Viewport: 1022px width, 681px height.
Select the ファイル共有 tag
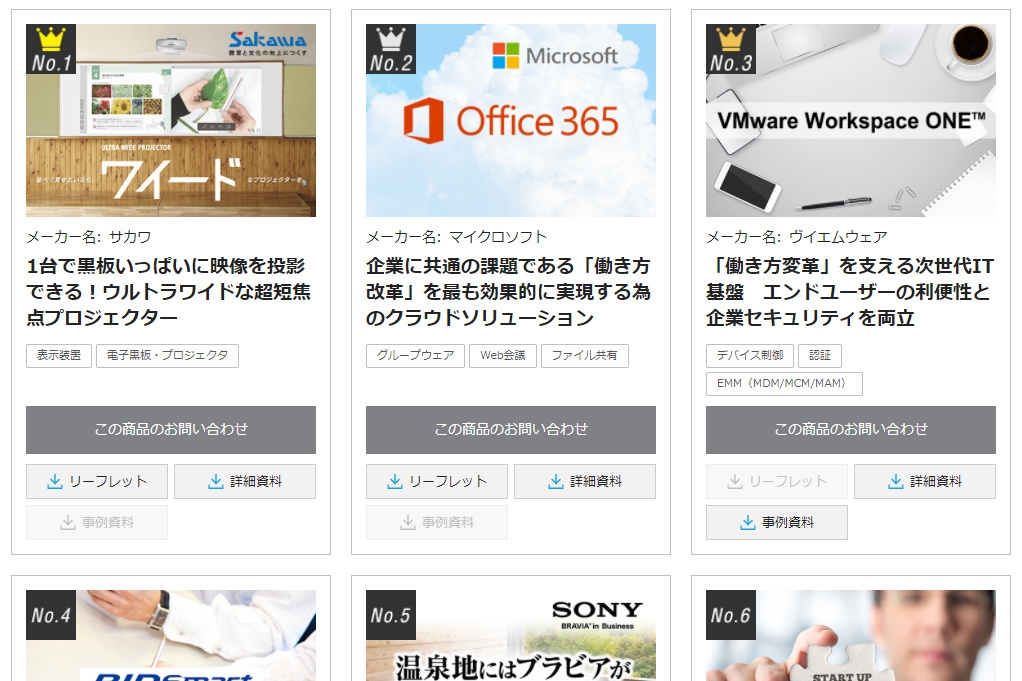pos(585,356)
